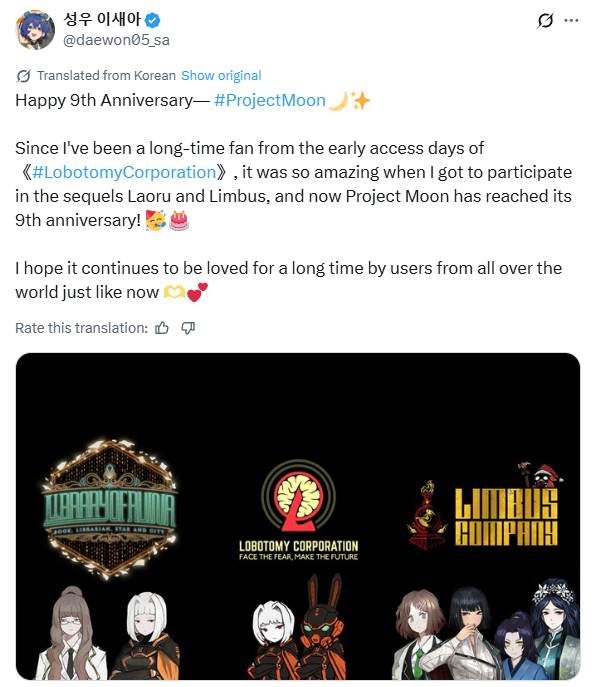Image resolution: width=593 pixels, height=687 pixels.
Task: Open the @daewon05_sa handle
Action: tap(116, 40)
